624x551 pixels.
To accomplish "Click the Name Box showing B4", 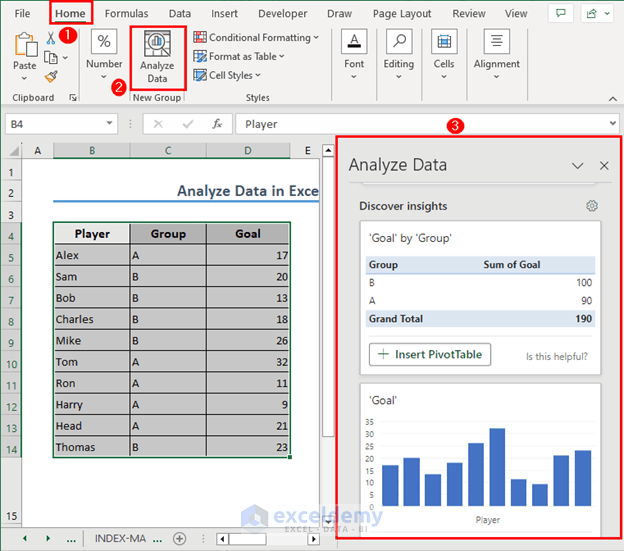I will click(56, 124).
